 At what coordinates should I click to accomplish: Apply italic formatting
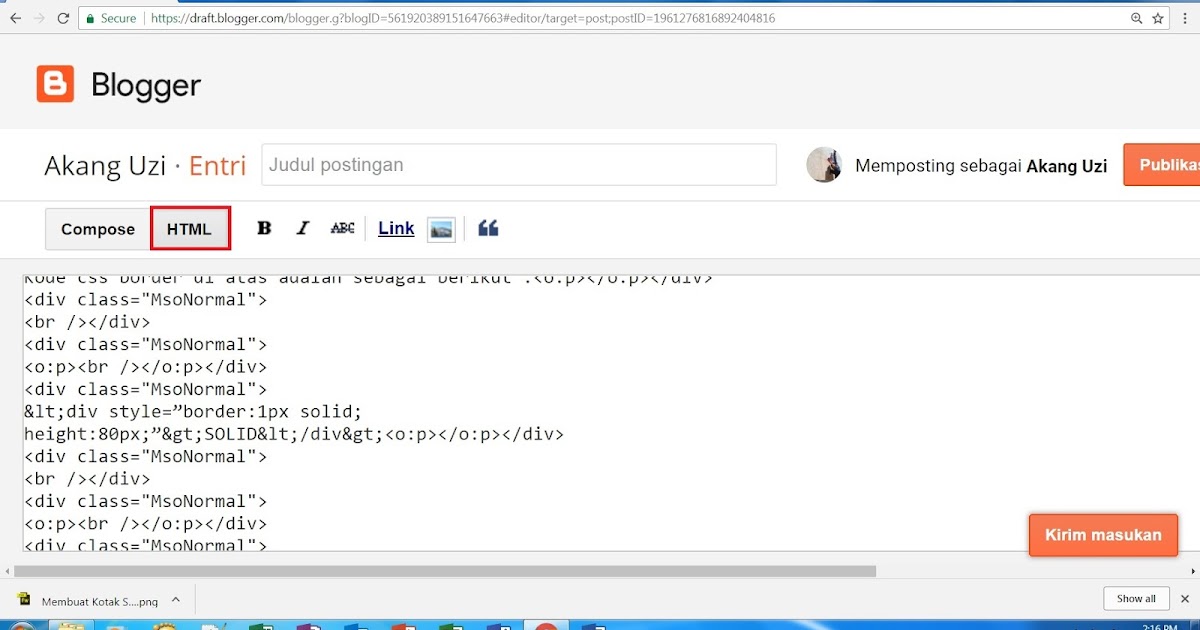302,228
